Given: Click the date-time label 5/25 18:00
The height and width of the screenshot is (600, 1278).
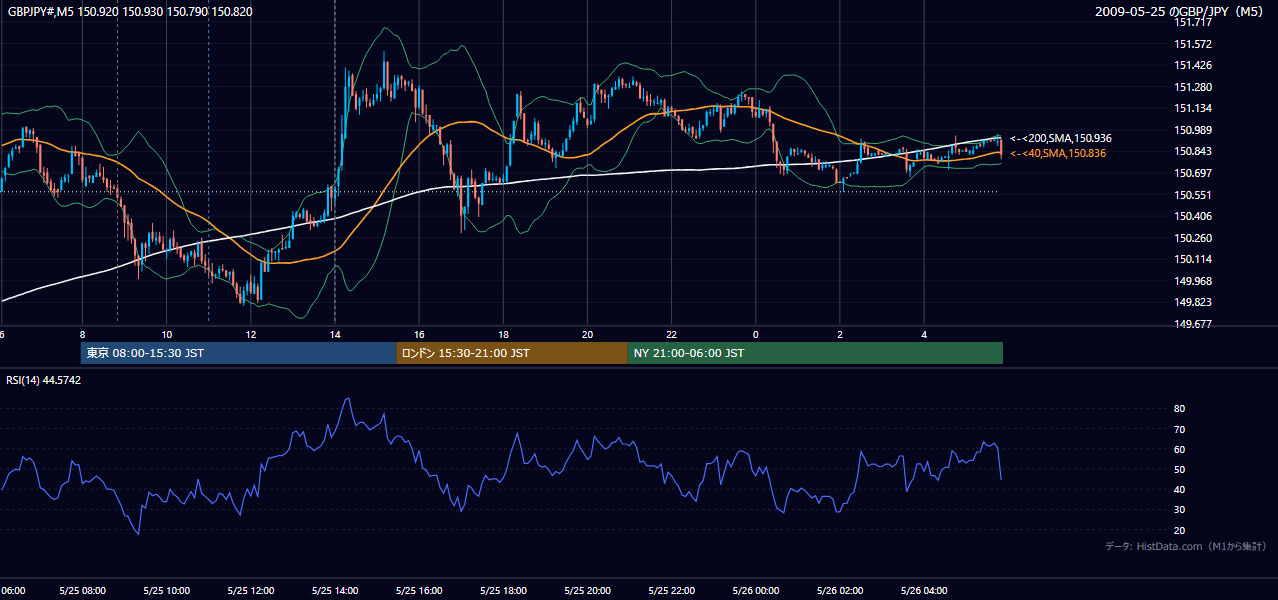Looking at the screenshot, I should (x=503, y=591).
